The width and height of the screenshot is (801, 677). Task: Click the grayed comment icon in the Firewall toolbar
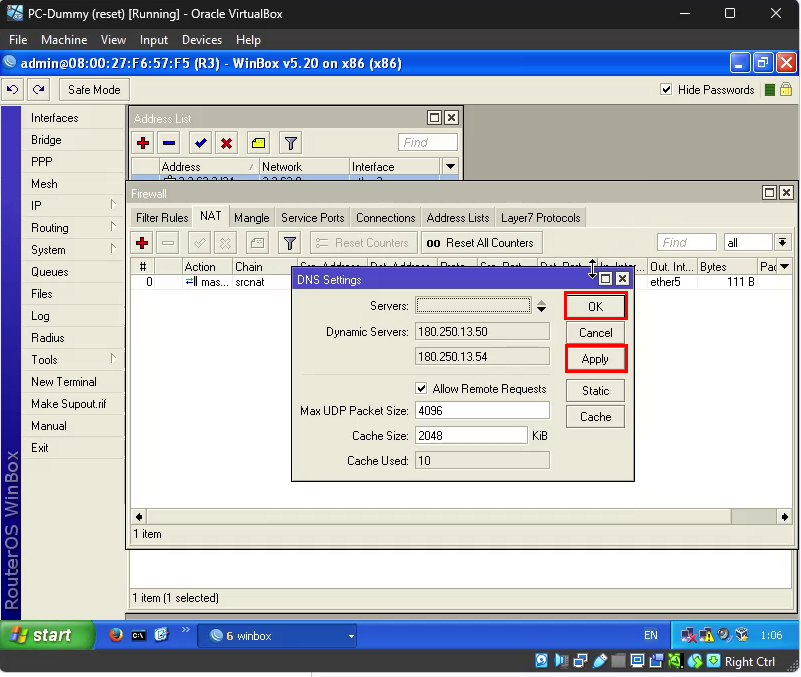(257, 243)
